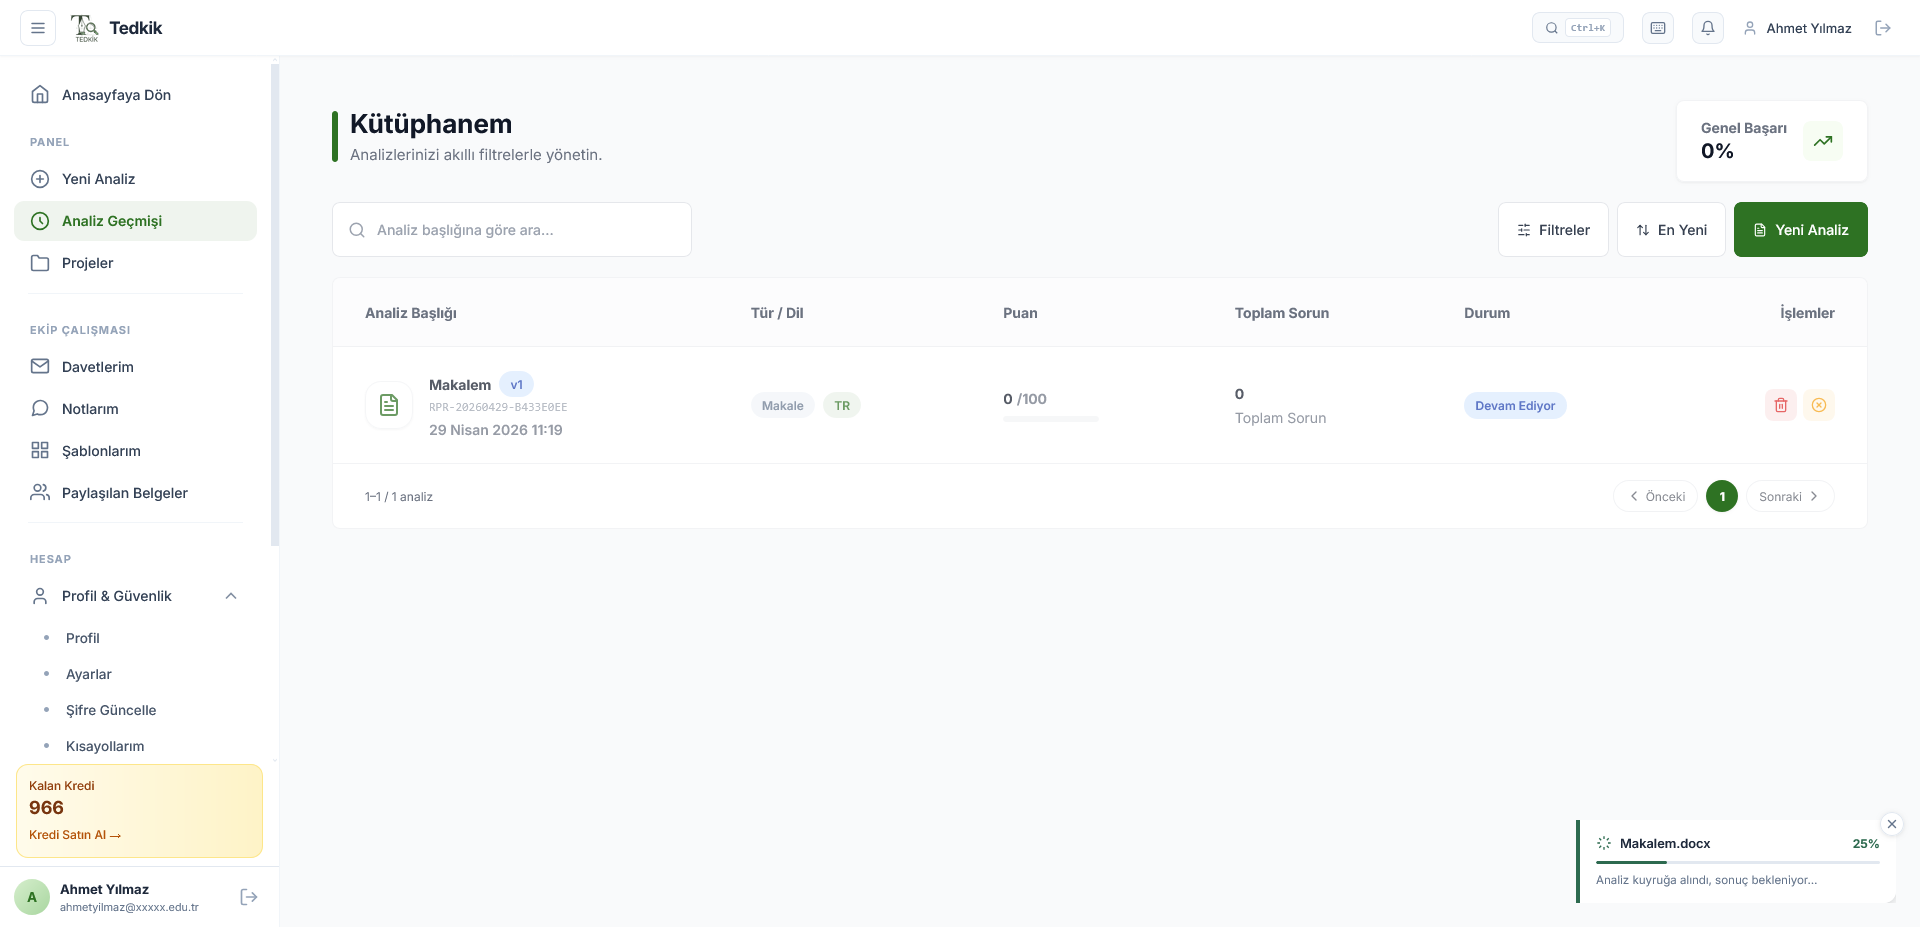1920x927 pixels.
Task: Collapse the Profil & Güvenlik section
Action: pos(135,596)
